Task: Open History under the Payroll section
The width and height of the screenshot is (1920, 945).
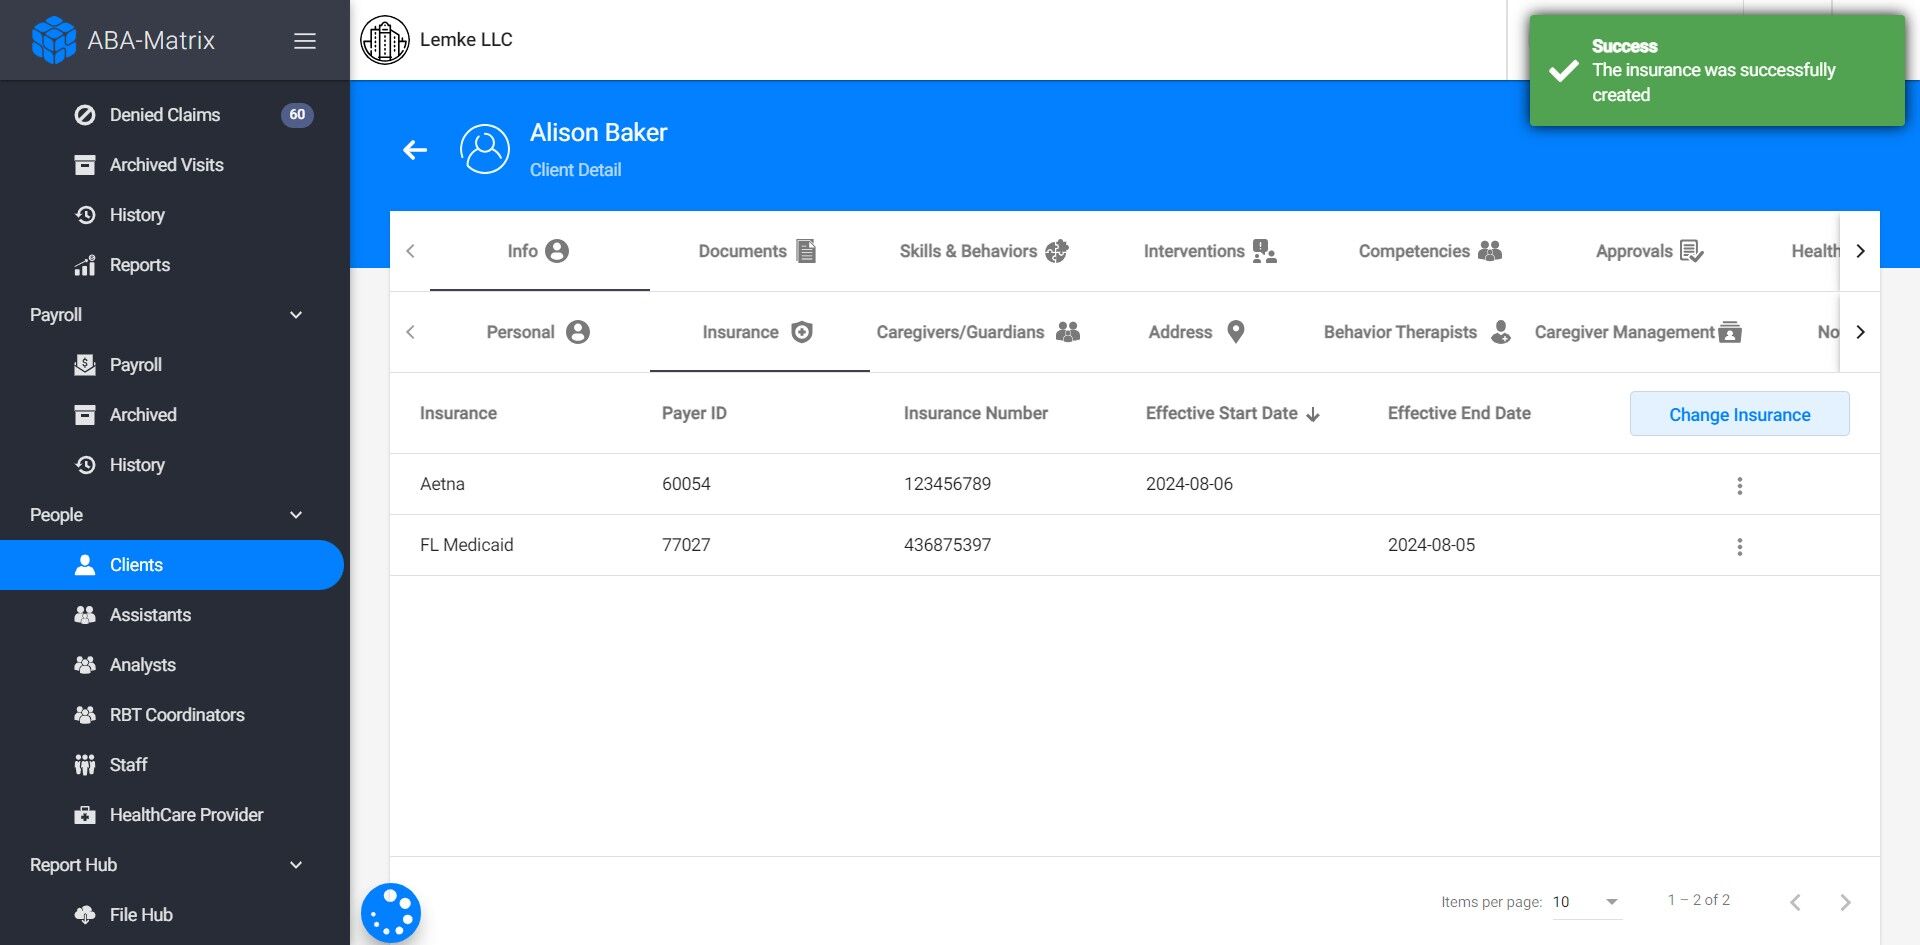Action: [137, 465]
